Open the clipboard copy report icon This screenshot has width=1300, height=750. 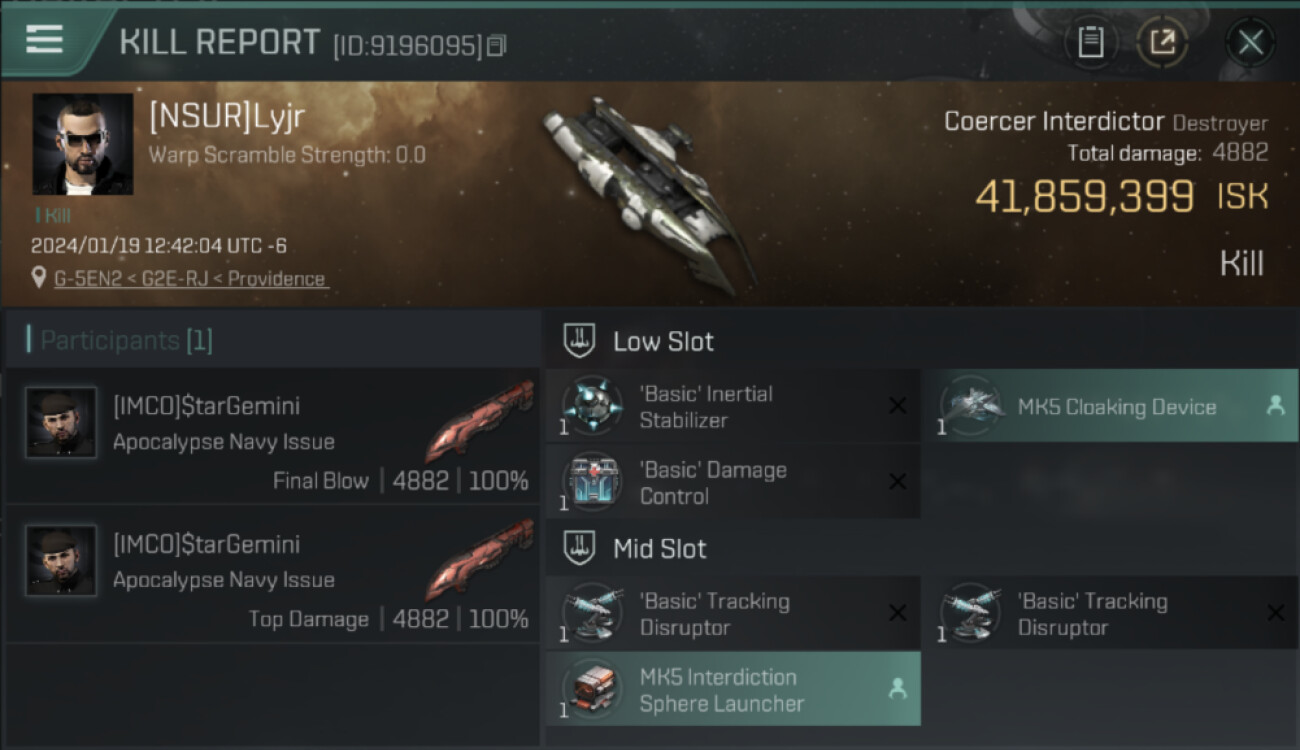click(x=1091, y=42)
